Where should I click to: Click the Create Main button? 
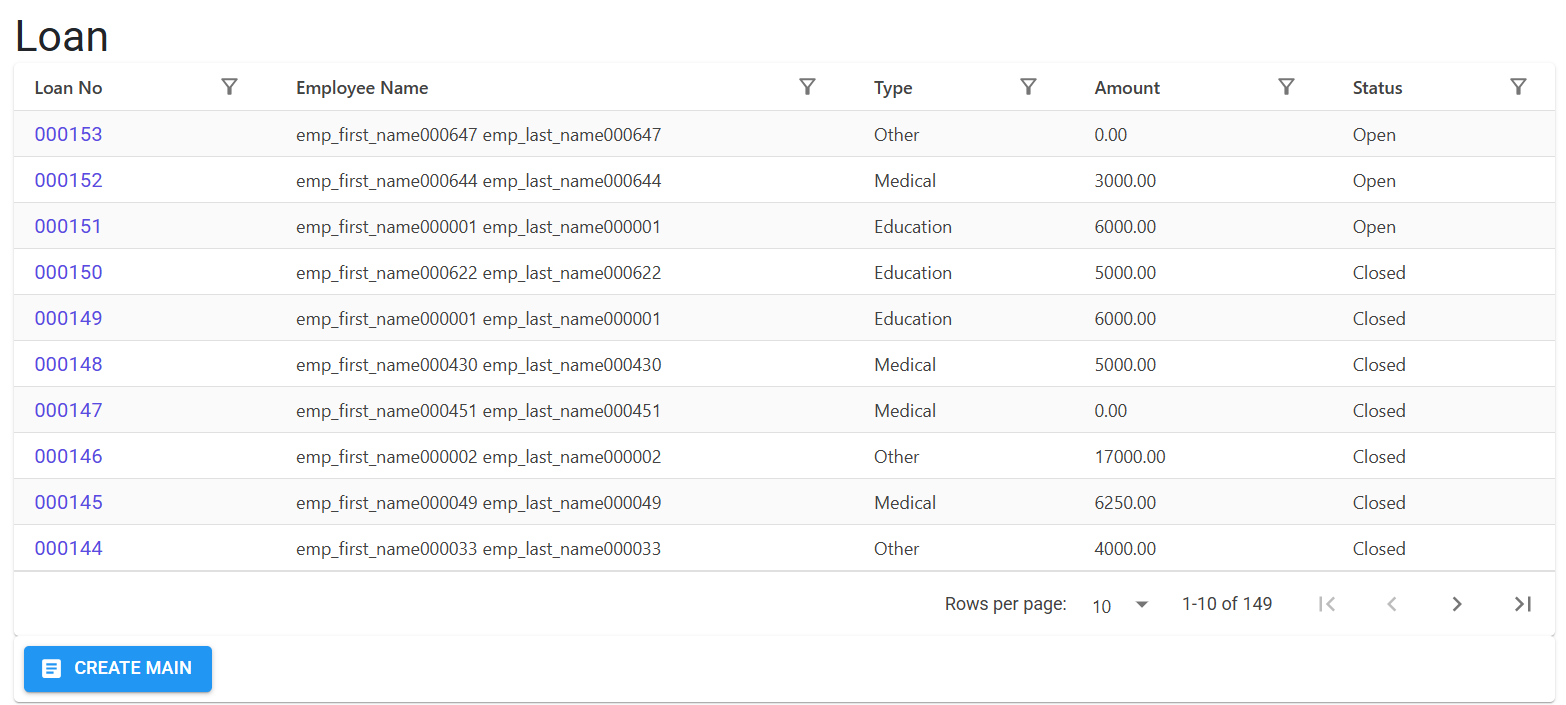coord(118,668)
